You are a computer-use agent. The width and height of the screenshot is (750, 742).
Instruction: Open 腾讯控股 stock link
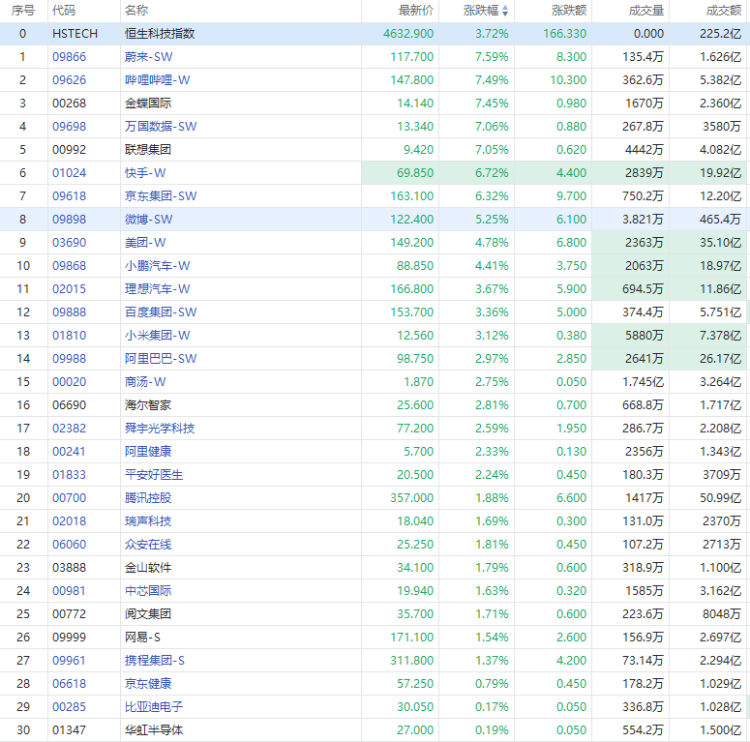click(x=148, y=498)
